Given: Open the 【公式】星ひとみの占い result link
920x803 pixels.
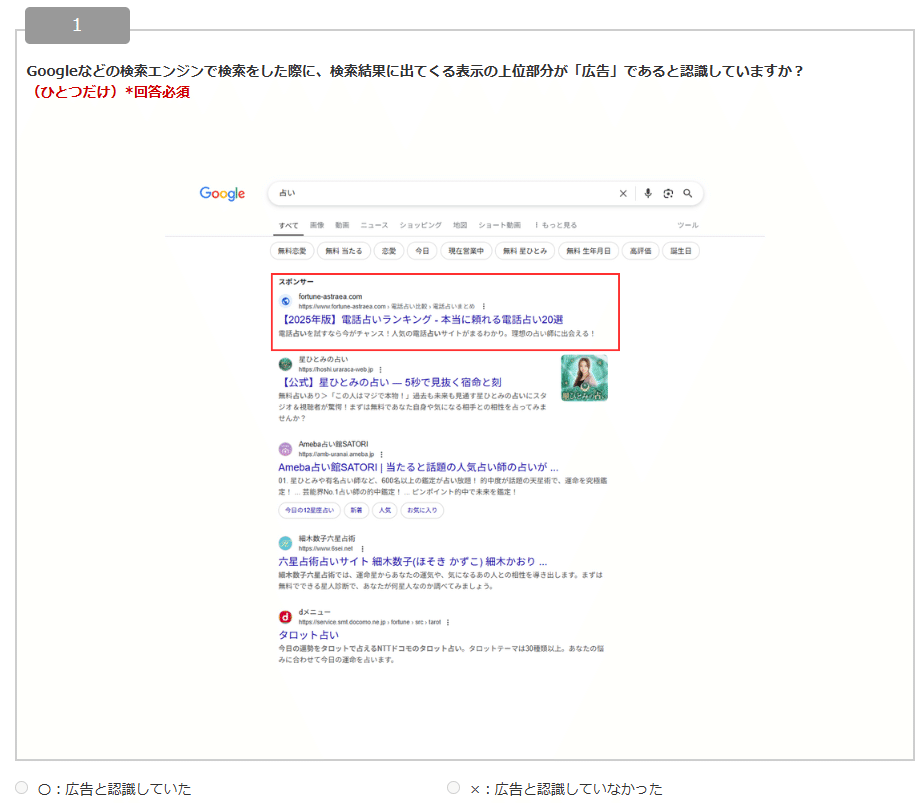Looking at the screenshot, I should coord(390,382).
